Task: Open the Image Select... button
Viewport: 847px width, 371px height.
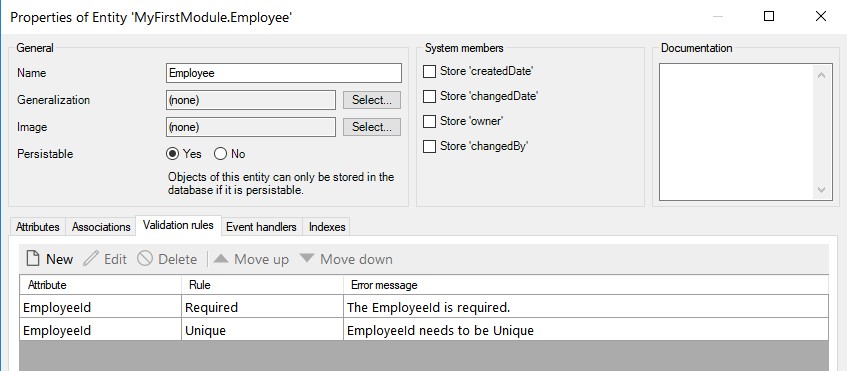Action: coord(372,127)
